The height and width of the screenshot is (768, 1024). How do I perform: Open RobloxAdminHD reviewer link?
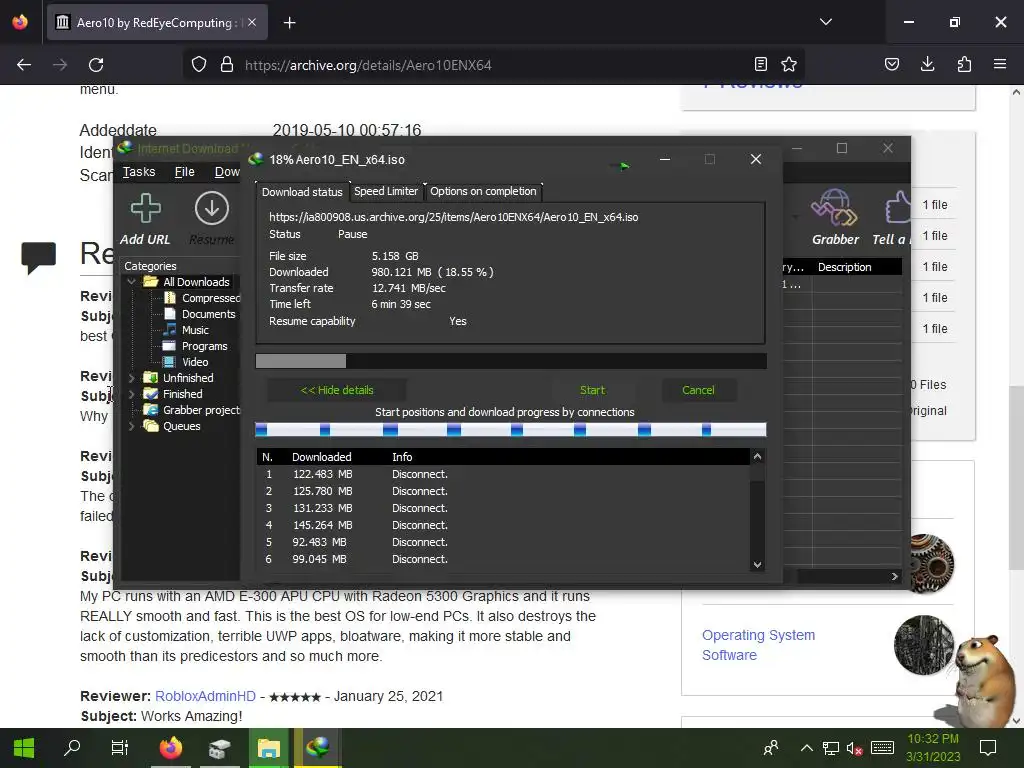point(205,696)
